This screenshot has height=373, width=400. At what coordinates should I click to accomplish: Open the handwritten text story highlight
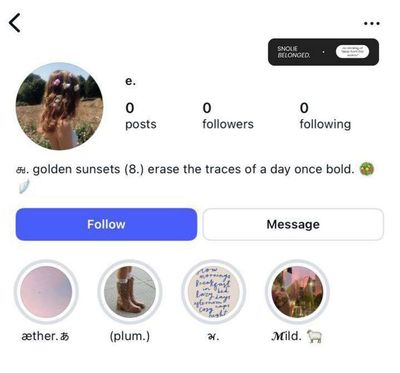coord(214,292)
